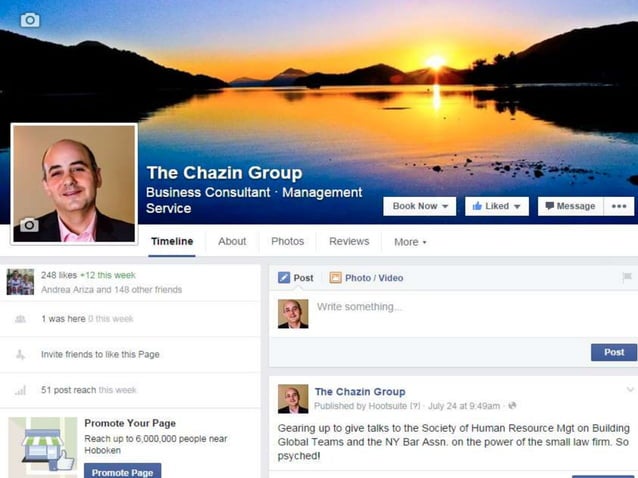Open the Reviews tab
This screenshot has height=478, width=638.
click(x=349, y=242)
